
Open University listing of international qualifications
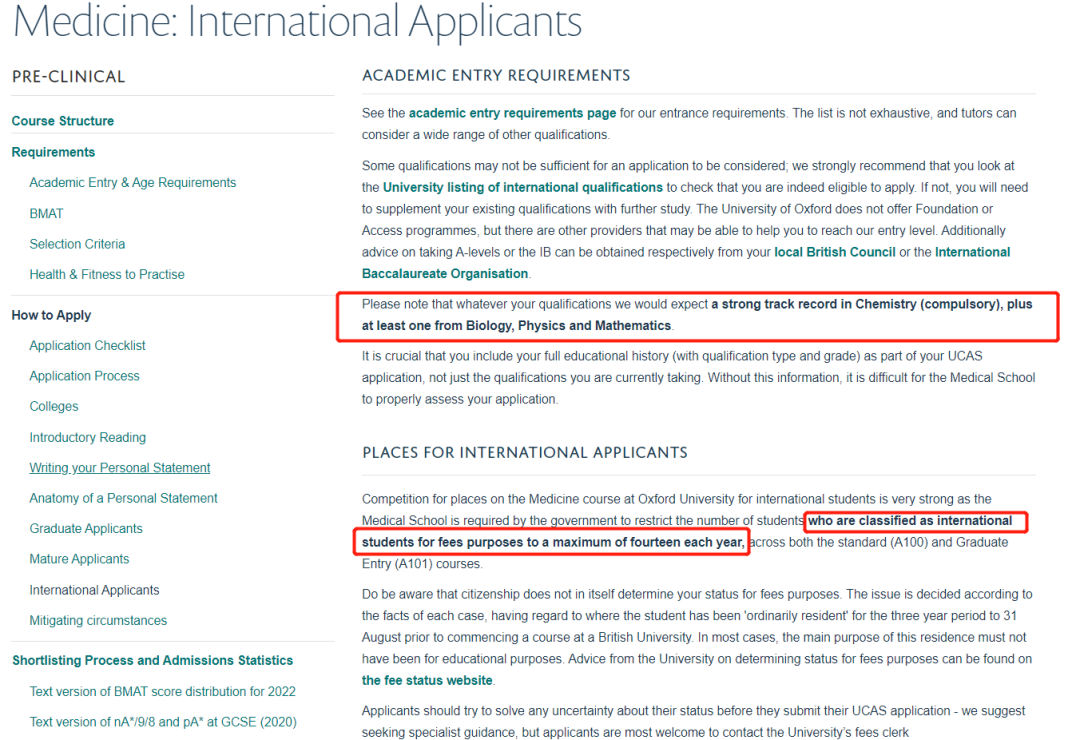click(523, 187)
